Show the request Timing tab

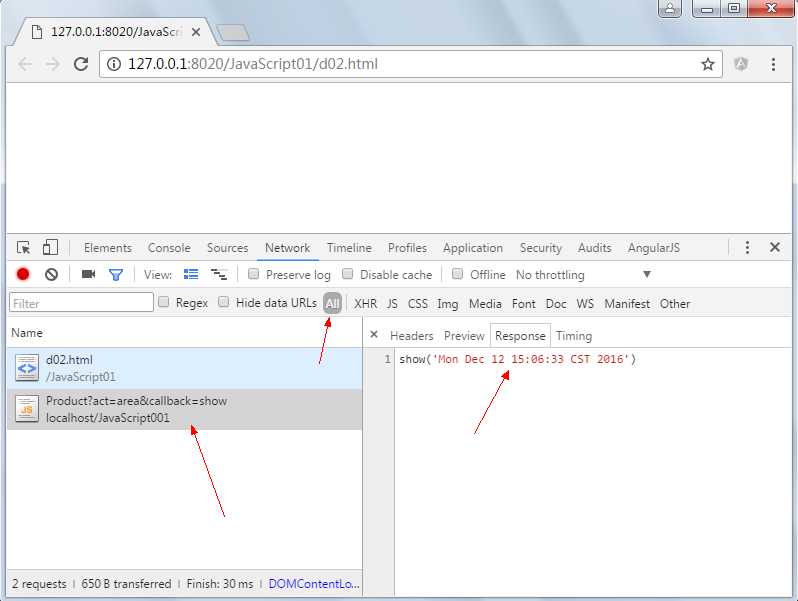[574, 336]
